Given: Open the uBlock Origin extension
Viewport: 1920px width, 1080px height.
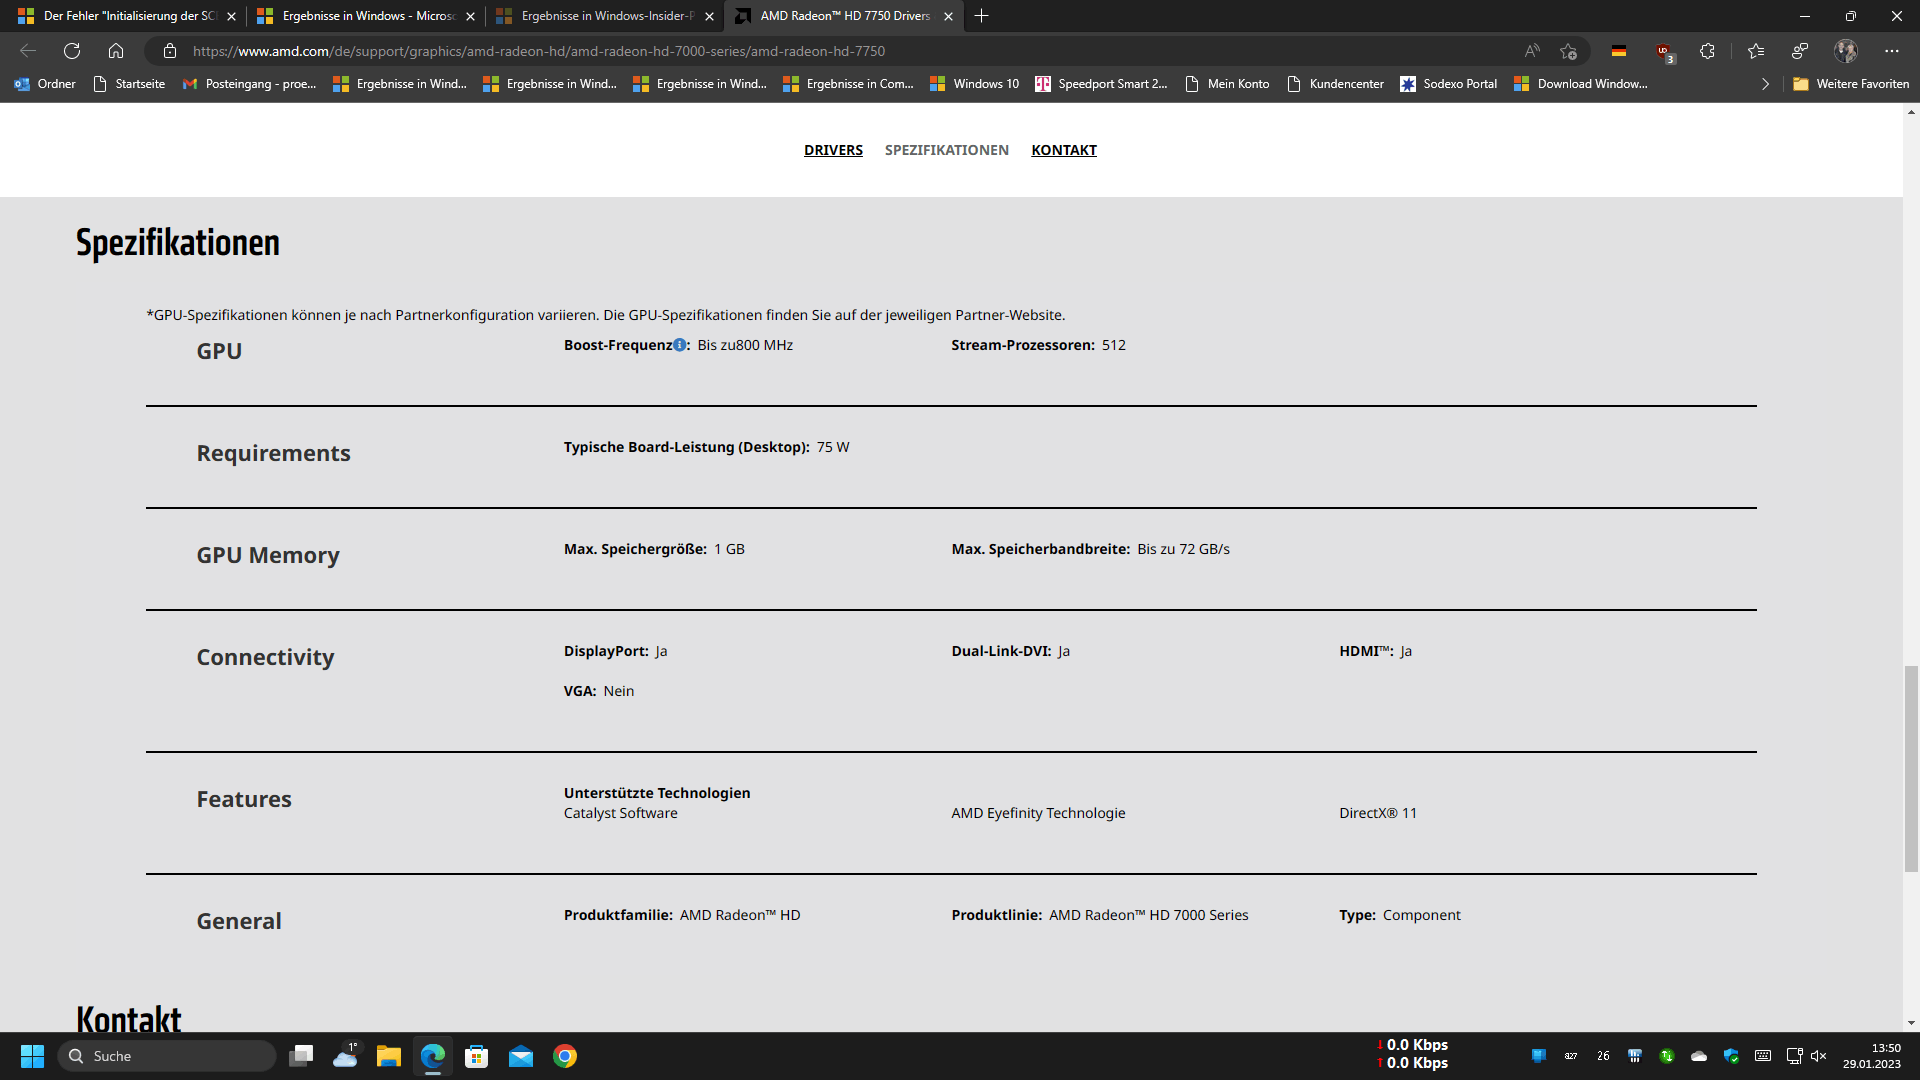Looking at the screenshot, I should point(1664,51).
